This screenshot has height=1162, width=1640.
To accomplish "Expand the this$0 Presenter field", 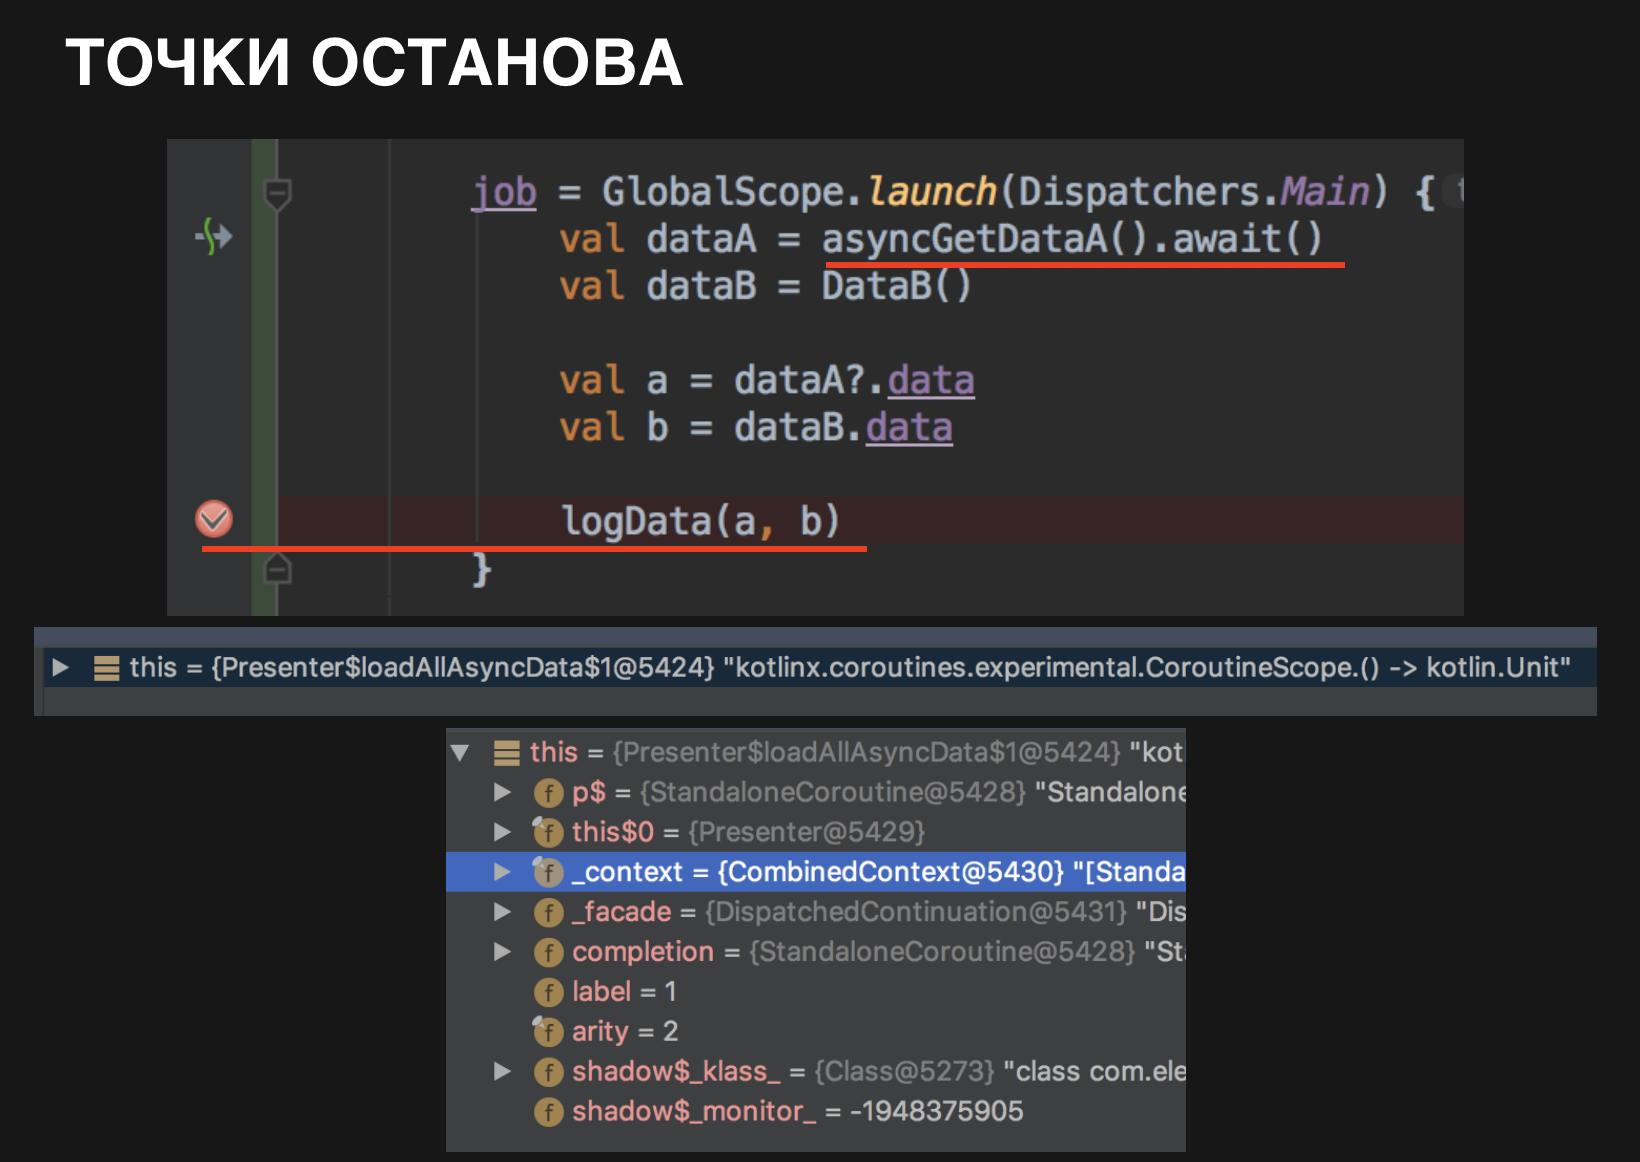I will (502, 832).
